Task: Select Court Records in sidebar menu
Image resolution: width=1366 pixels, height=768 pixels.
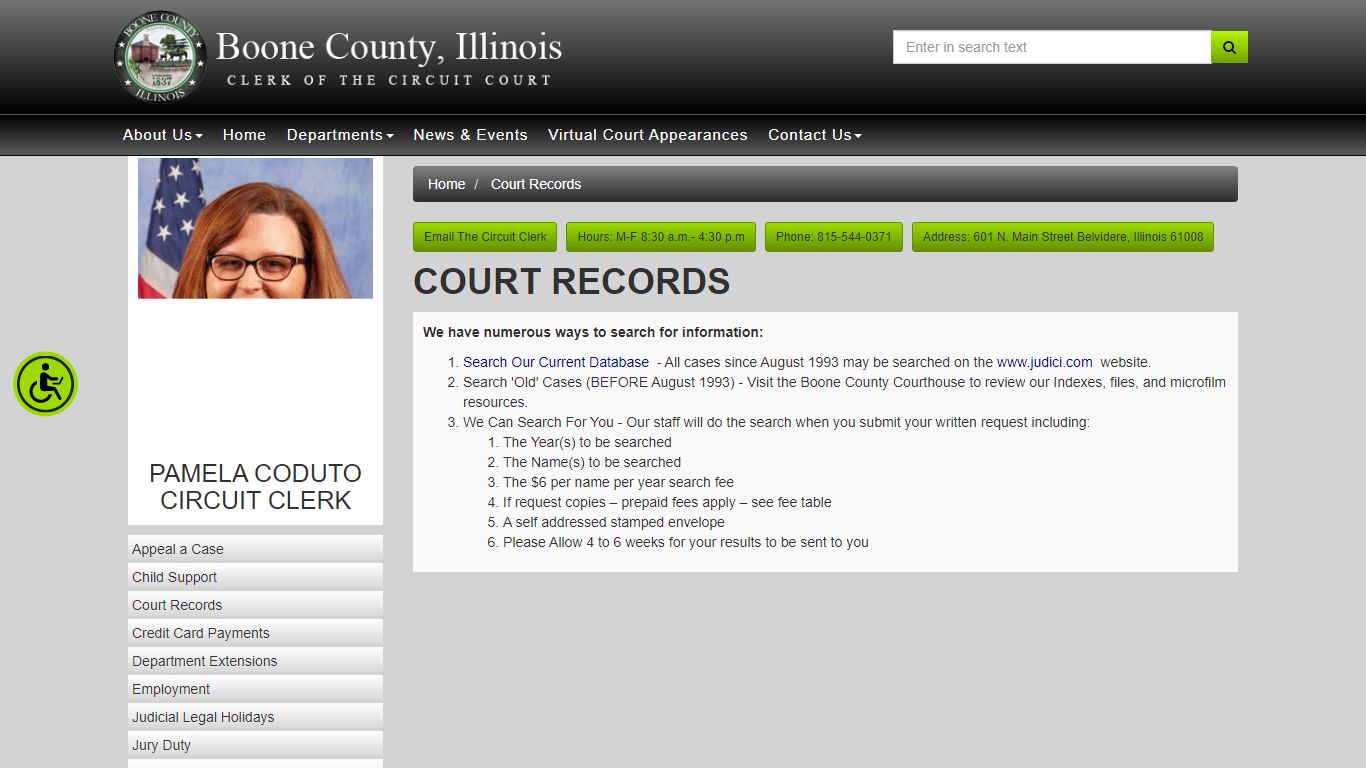Action: point(255,605)
